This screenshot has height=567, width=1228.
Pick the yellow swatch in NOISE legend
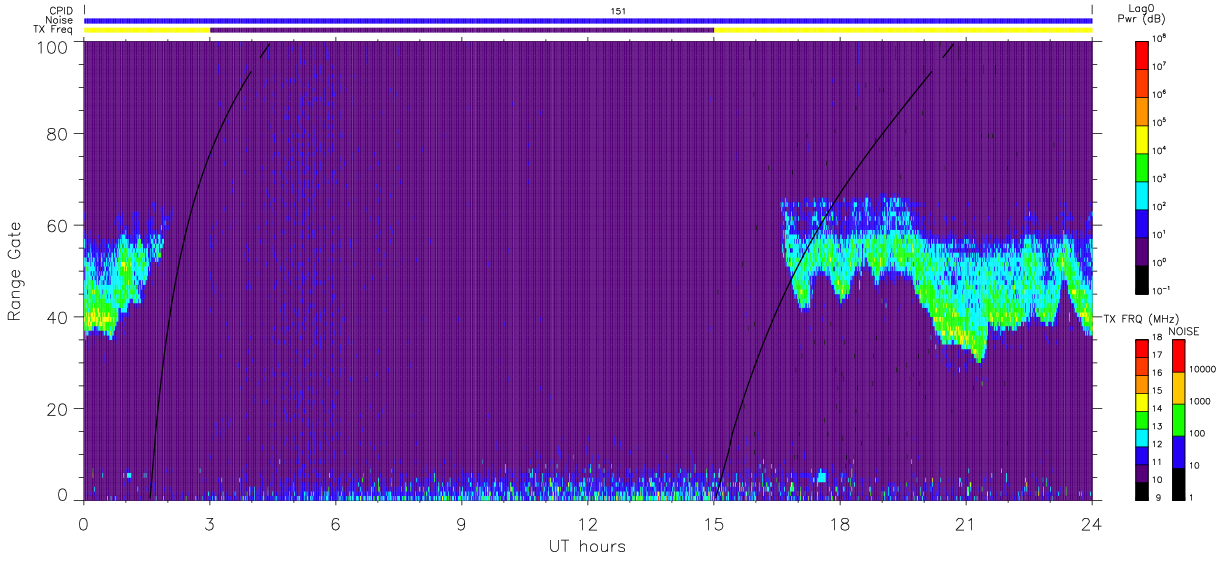(1178, 388)
